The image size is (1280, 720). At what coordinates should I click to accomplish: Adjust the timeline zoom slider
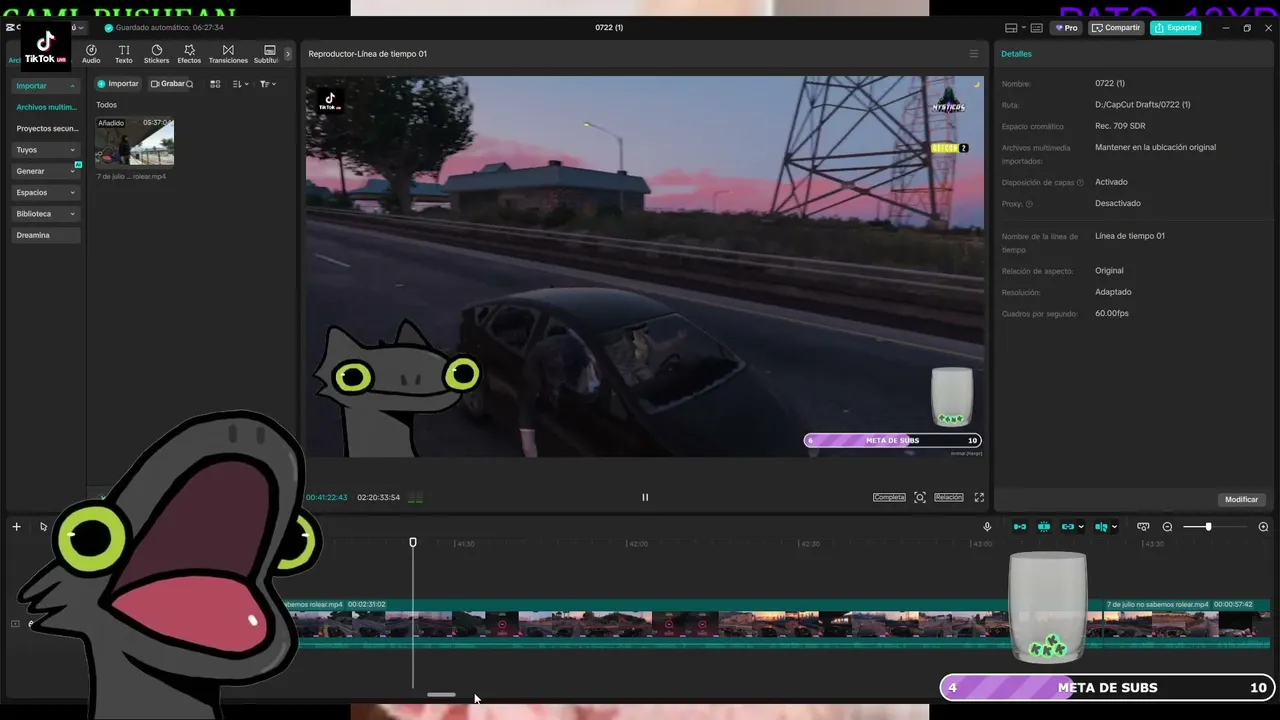1208,527
